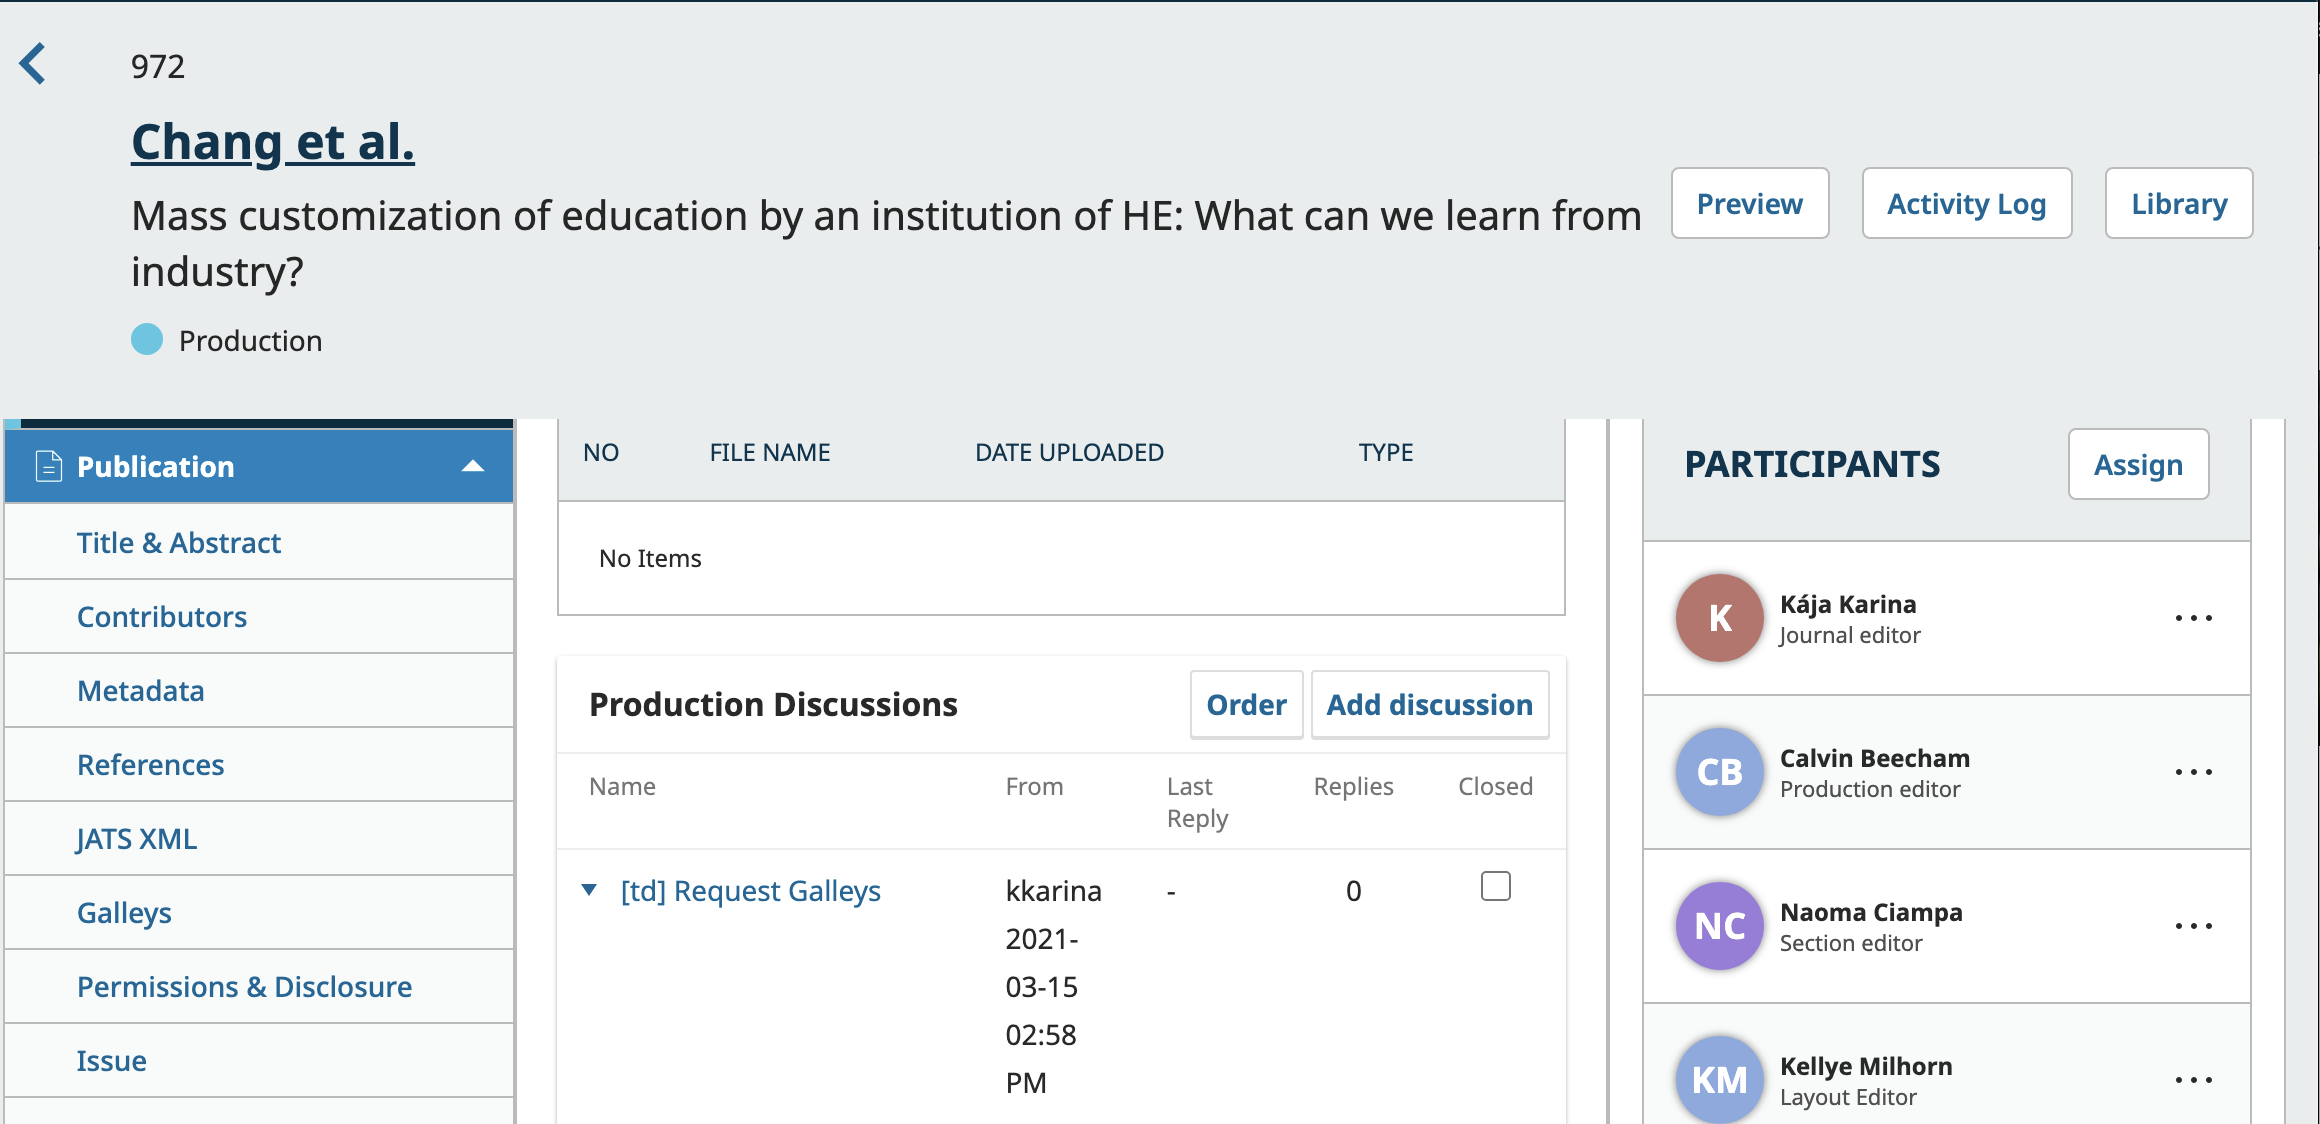2320x1124 pixels.
Task: Click the Assign participants button
Action: coord(2138,465)
